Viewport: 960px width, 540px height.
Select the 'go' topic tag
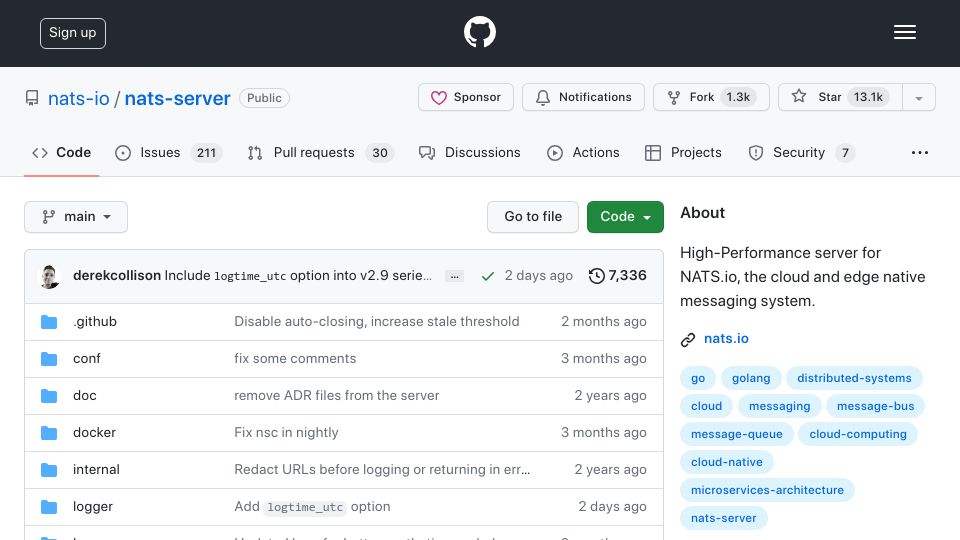point(698,378)
